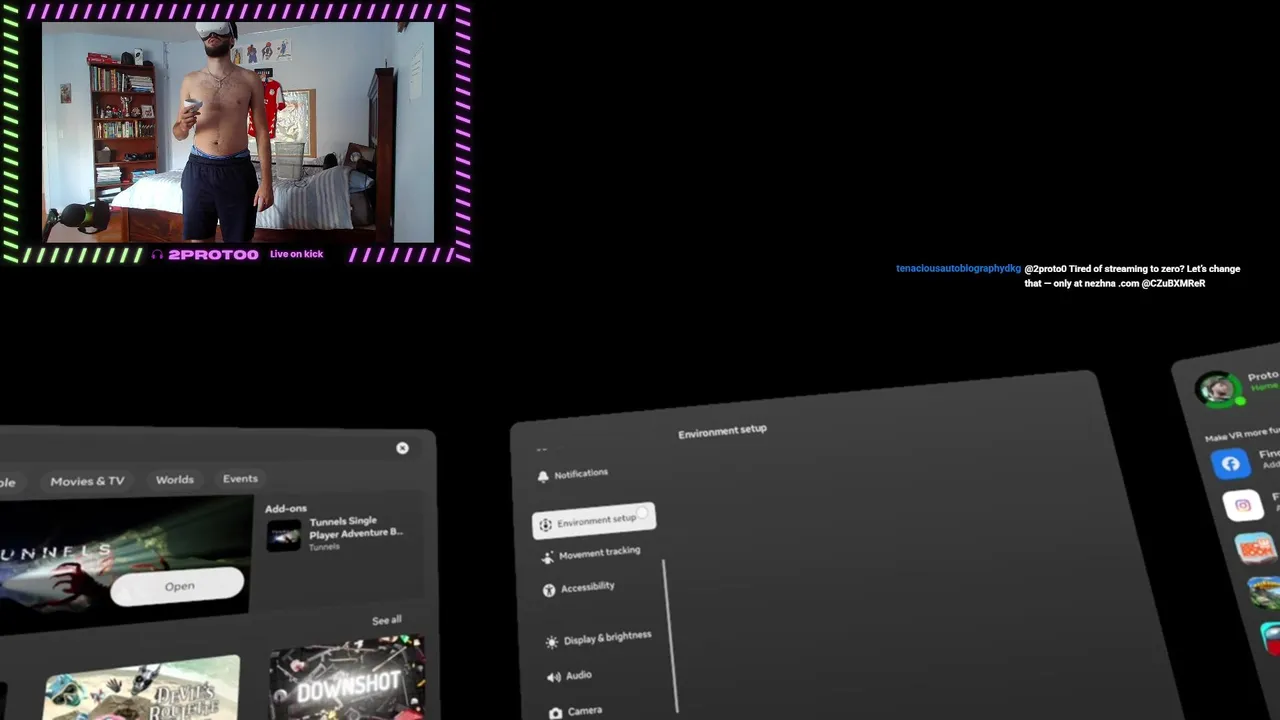Open the Instagram icon in profile panel
Viewport: 1280px width, 720px height.
click(x=1243, y=505)
